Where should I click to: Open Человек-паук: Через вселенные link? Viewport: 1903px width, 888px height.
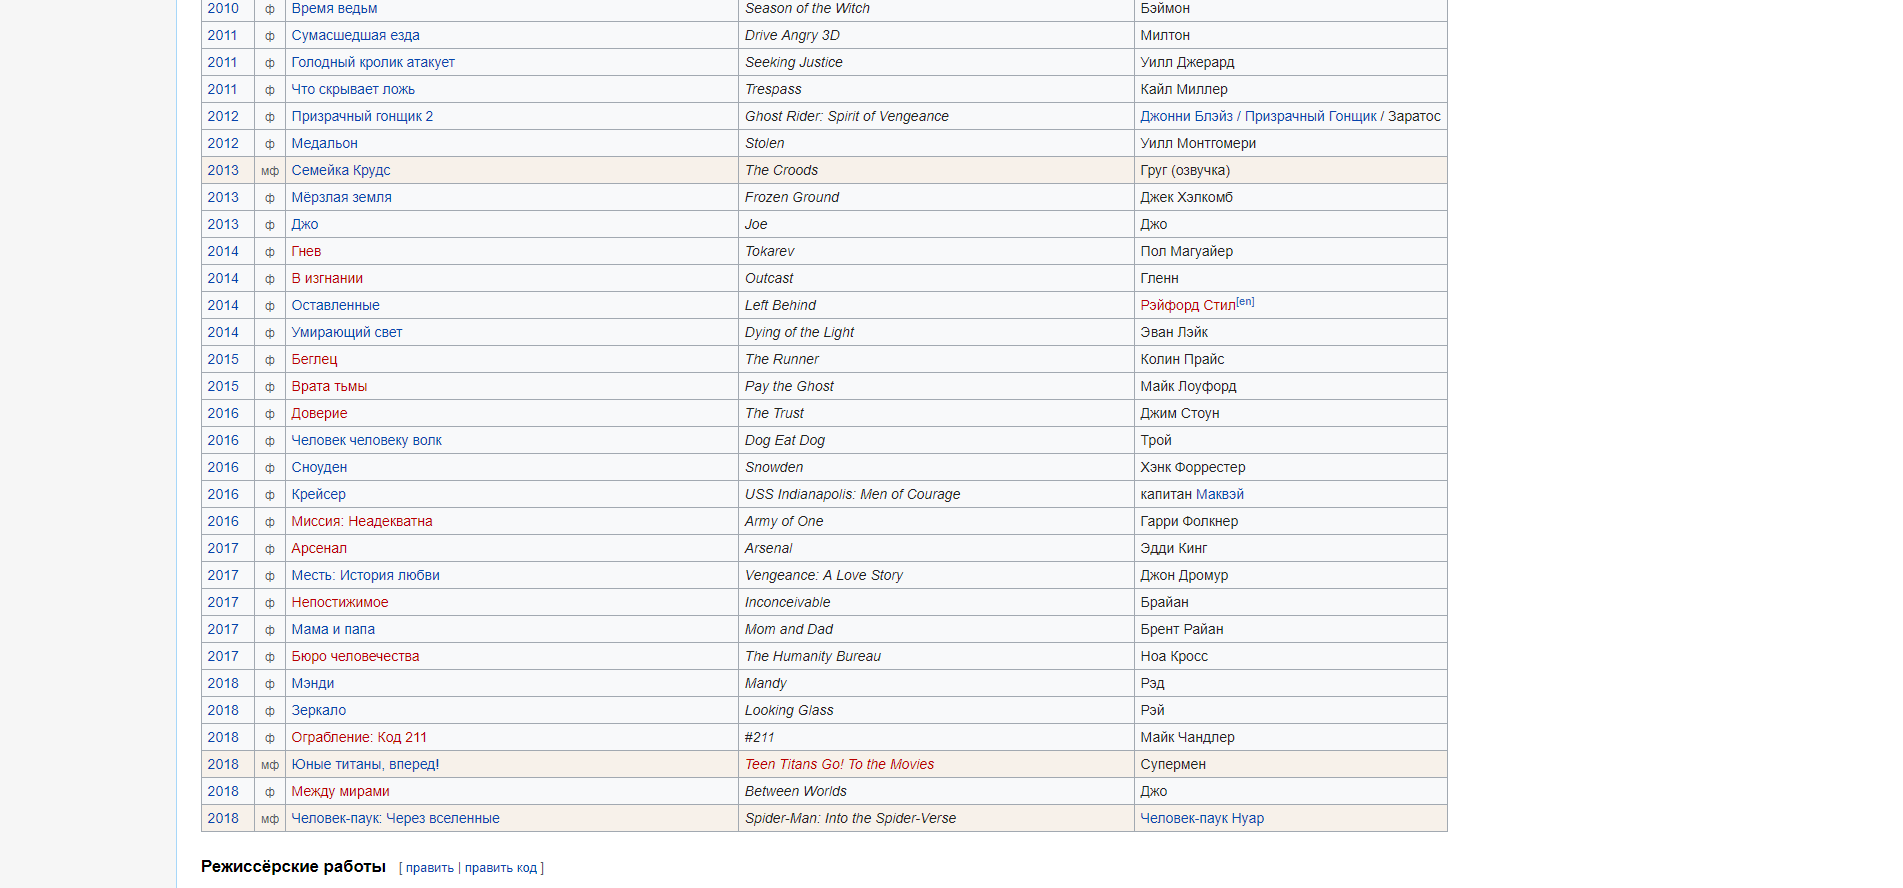pos(395,818)
